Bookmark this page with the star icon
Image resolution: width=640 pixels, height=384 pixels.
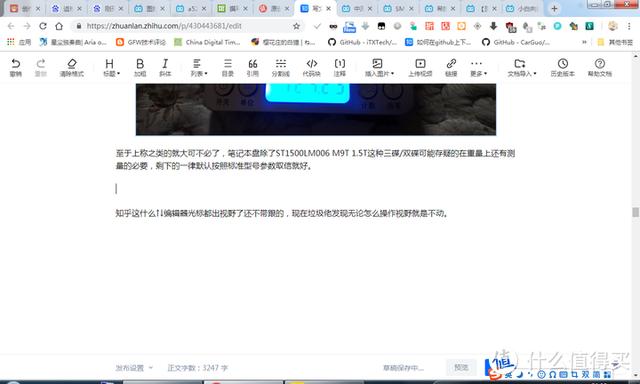coord(296,26)
